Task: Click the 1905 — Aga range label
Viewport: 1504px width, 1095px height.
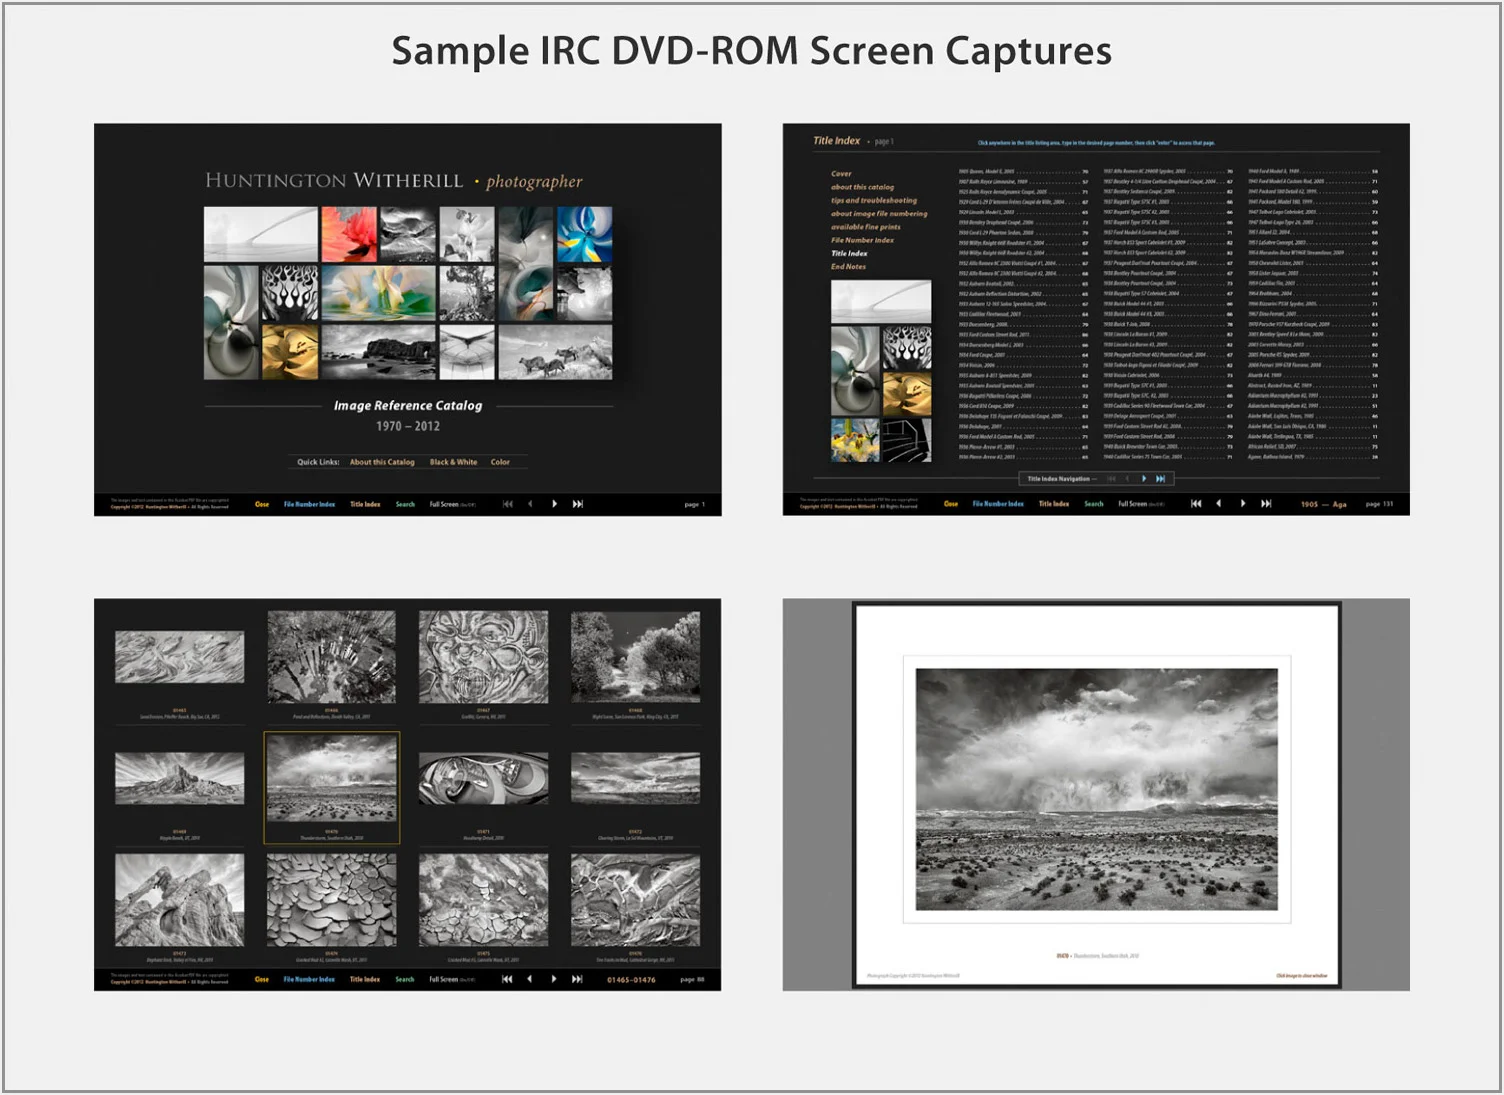Action: (x=1323, y=504)
